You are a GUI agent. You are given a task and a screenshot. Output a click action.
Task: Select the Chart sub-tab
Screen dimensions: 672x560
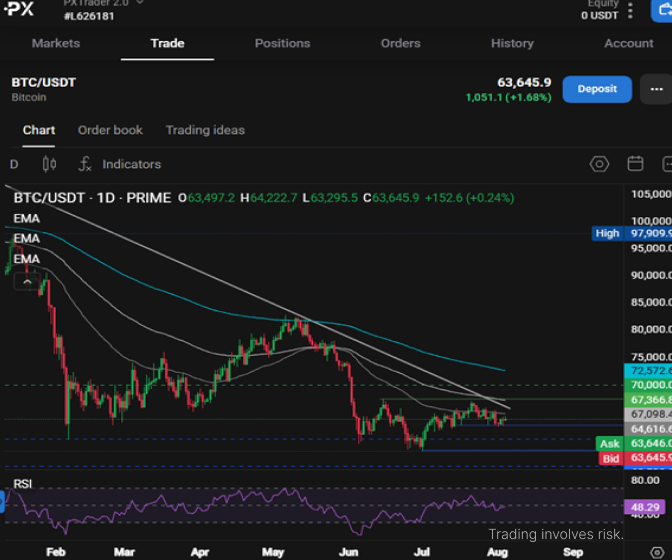[39, 130]
